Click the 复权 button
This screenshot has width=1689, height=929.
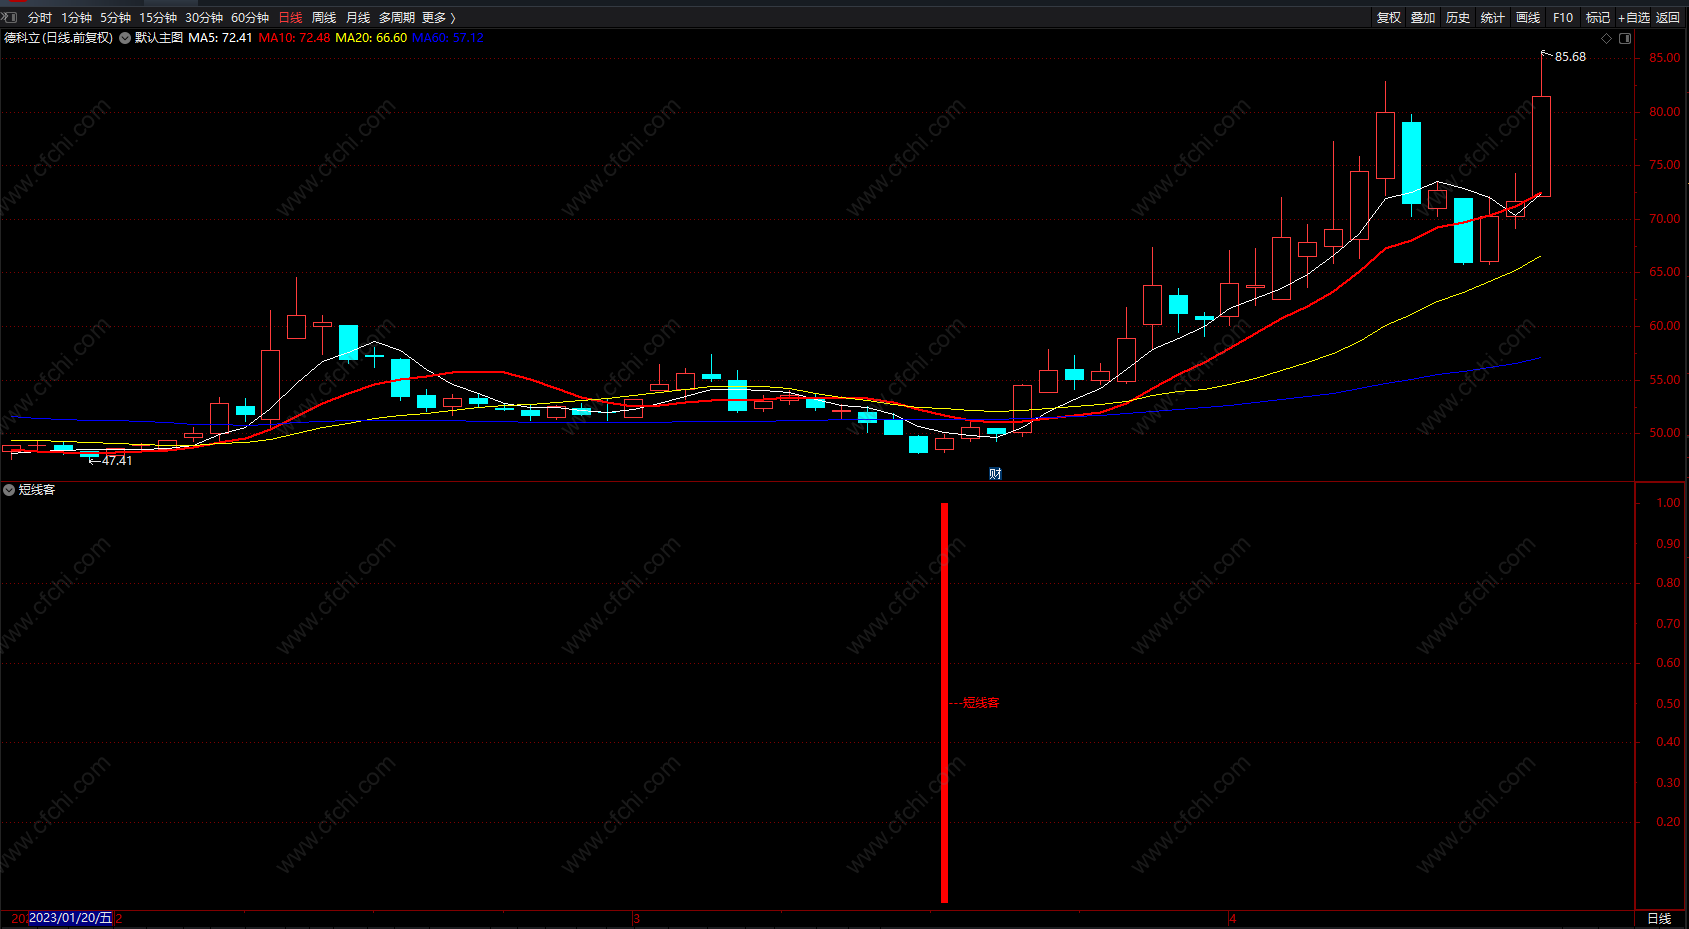1389,18
